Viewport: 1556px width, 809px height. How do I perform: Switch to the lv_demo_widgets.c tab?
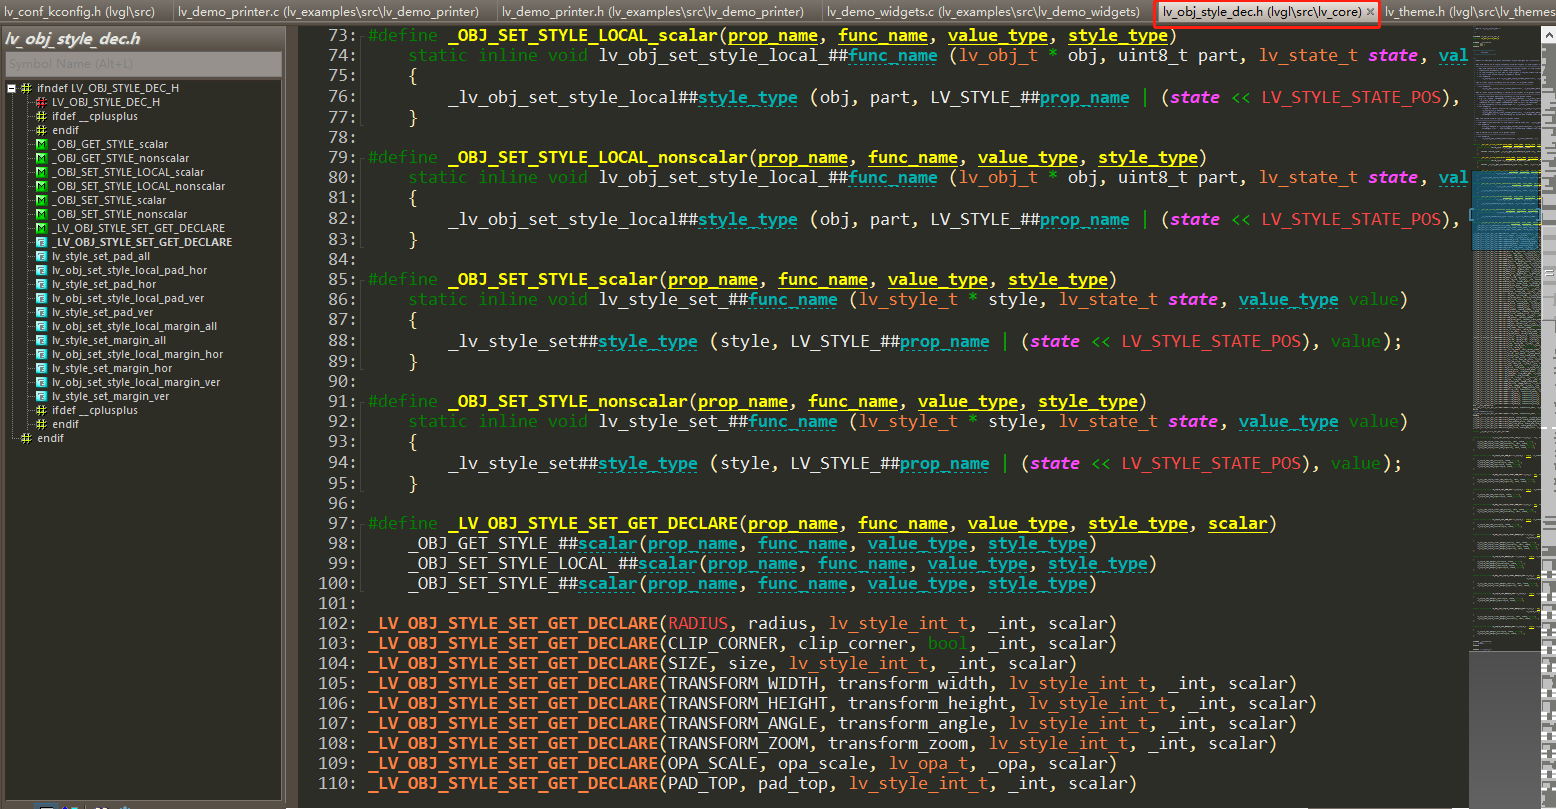point(983,12)
